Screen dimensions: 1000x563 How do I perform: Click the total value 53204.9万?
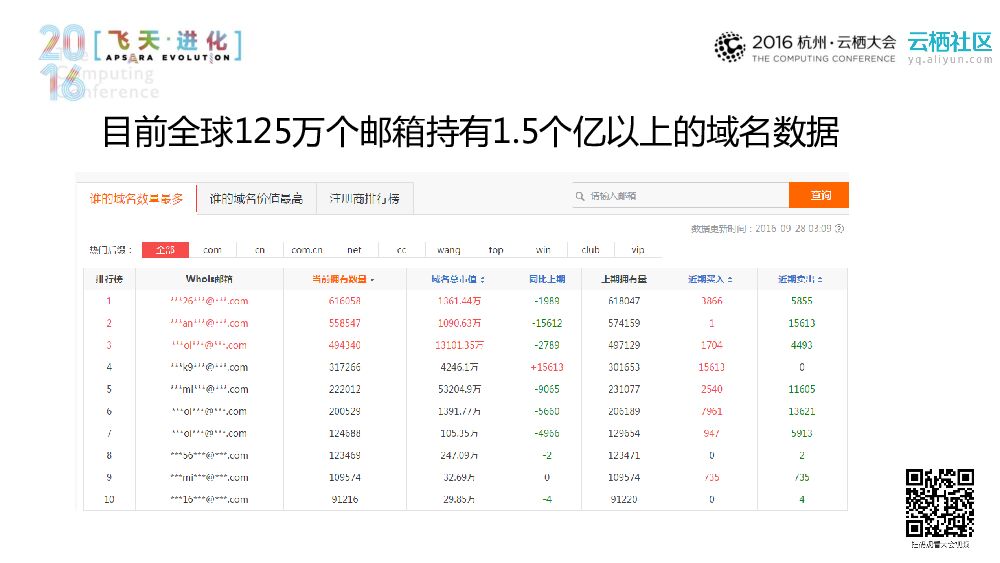(459, 389)
